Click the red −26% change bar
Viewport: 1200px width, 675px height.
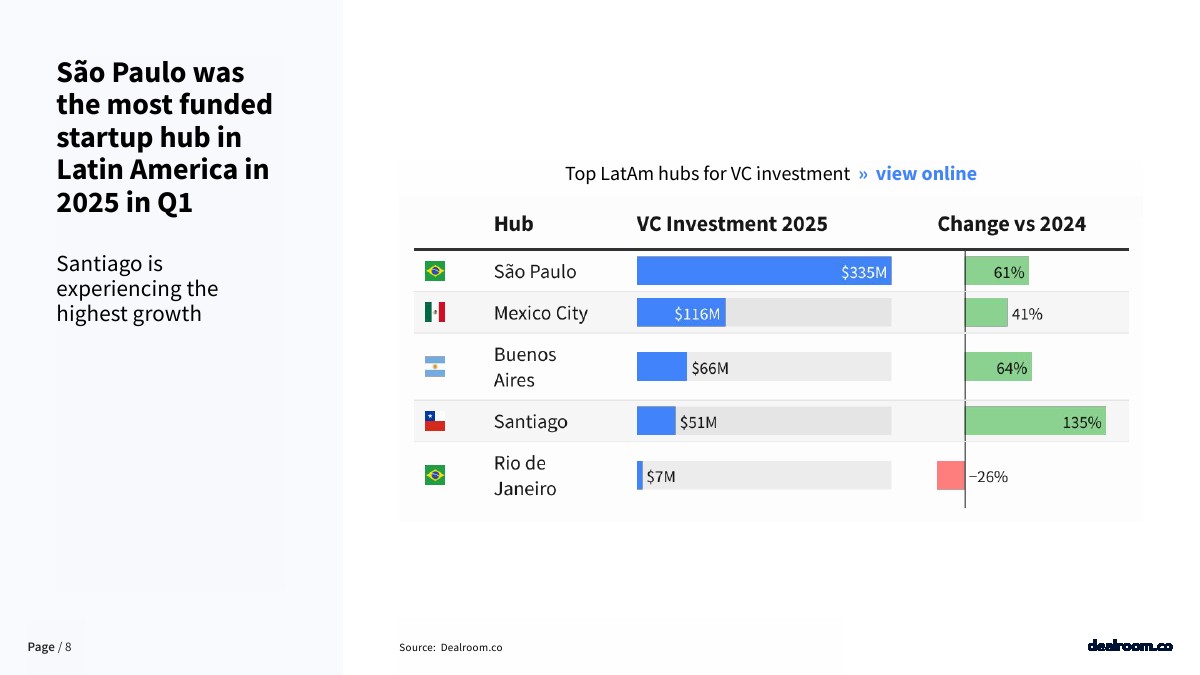coord(950,475)
